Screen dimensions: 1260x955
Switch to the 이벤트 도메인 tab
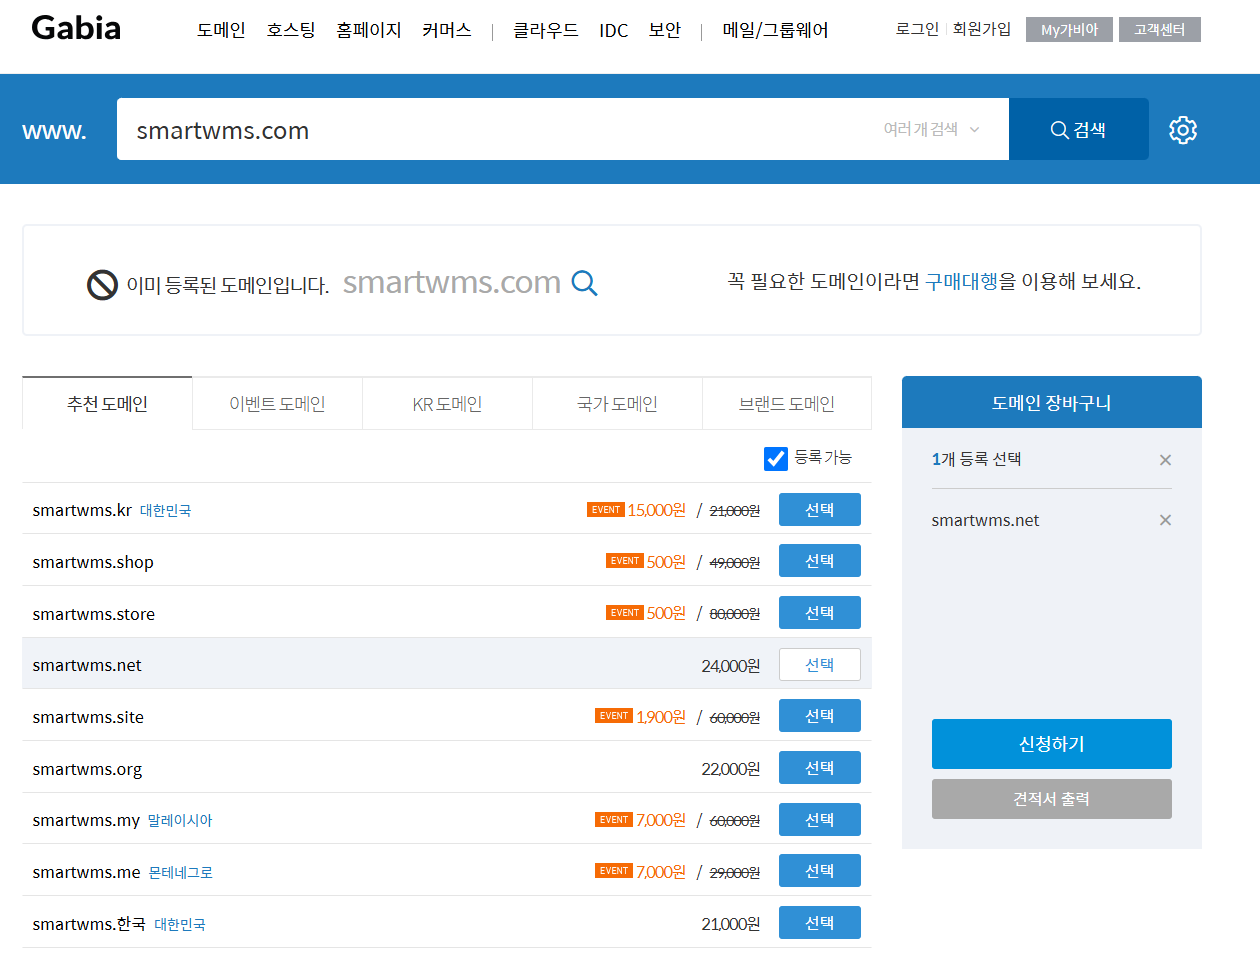[277, 404]
